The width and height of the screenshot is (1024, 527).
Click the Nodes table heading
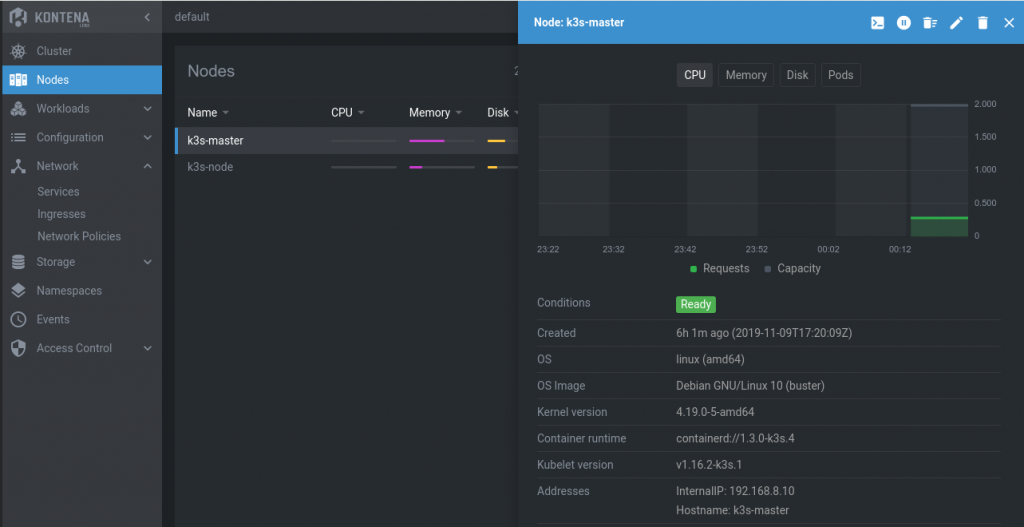211,71
